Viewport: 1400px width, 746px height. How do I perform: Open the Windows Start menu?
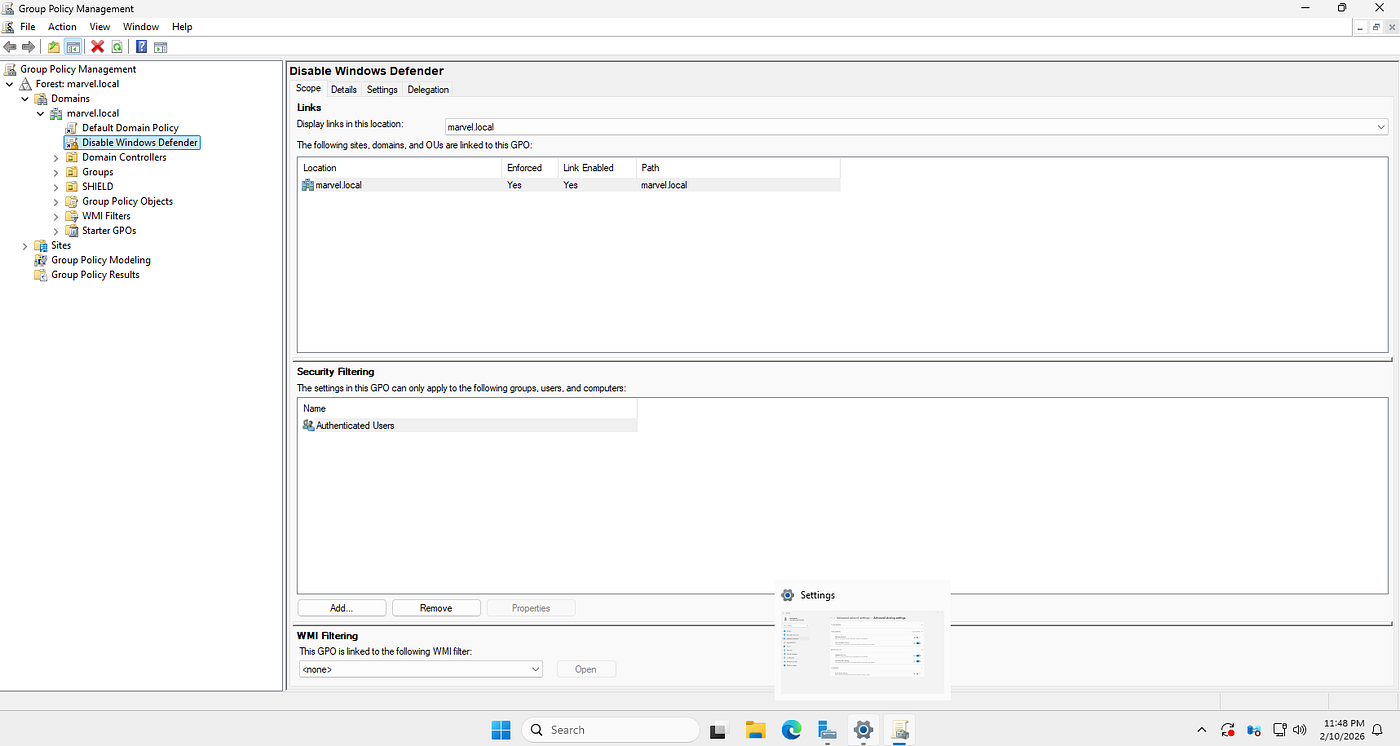tap(501, 730)
